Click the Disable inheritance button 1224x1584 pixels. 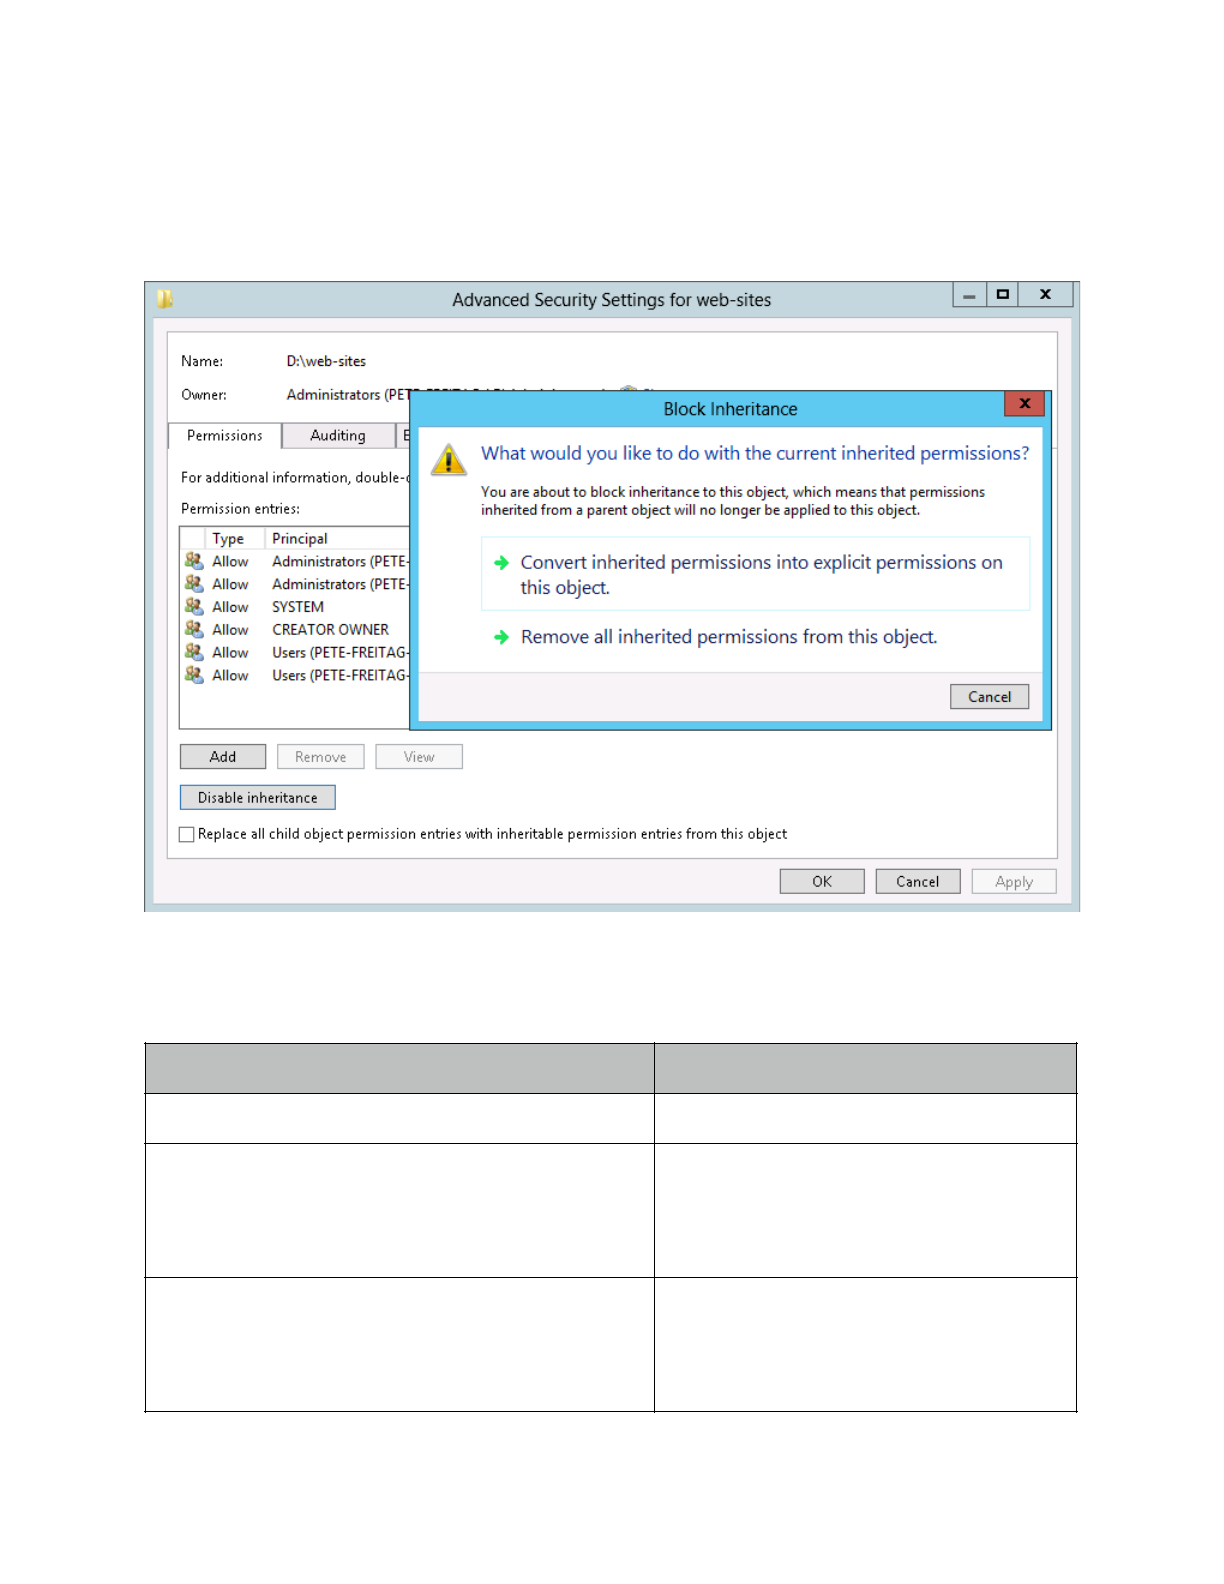(258, 798)
